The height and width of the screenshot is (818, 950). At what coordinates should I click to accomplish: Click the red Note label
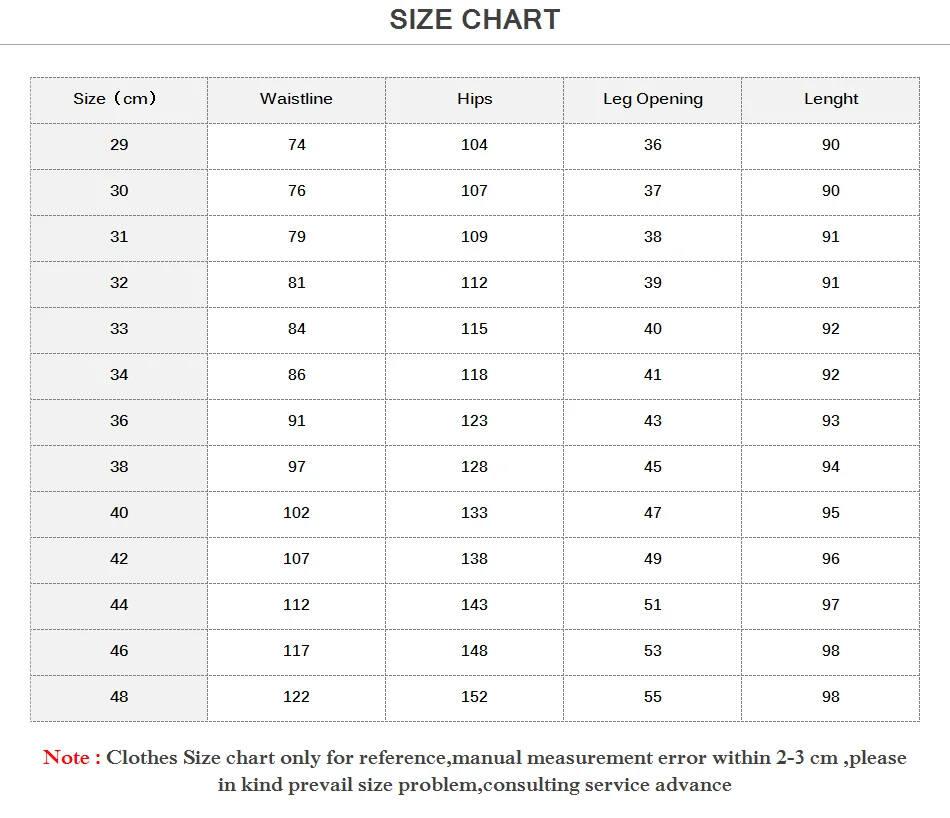click(x=71, y=757)
